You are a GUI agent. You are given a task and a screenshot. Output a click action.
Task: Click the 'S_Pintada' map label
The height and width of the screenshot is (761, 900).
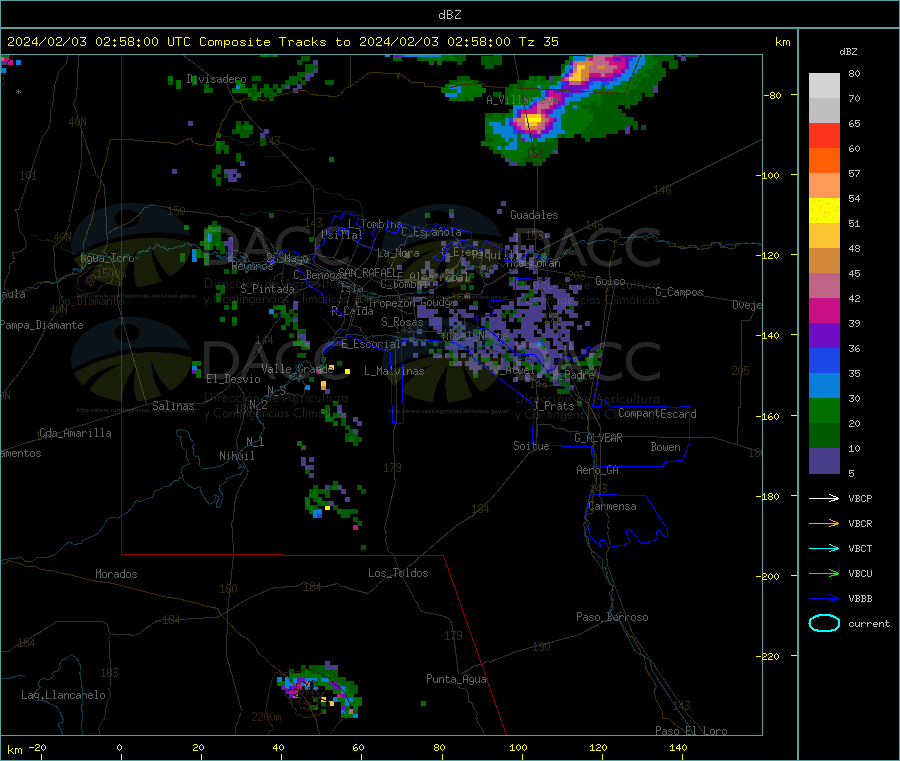[267, 289]
